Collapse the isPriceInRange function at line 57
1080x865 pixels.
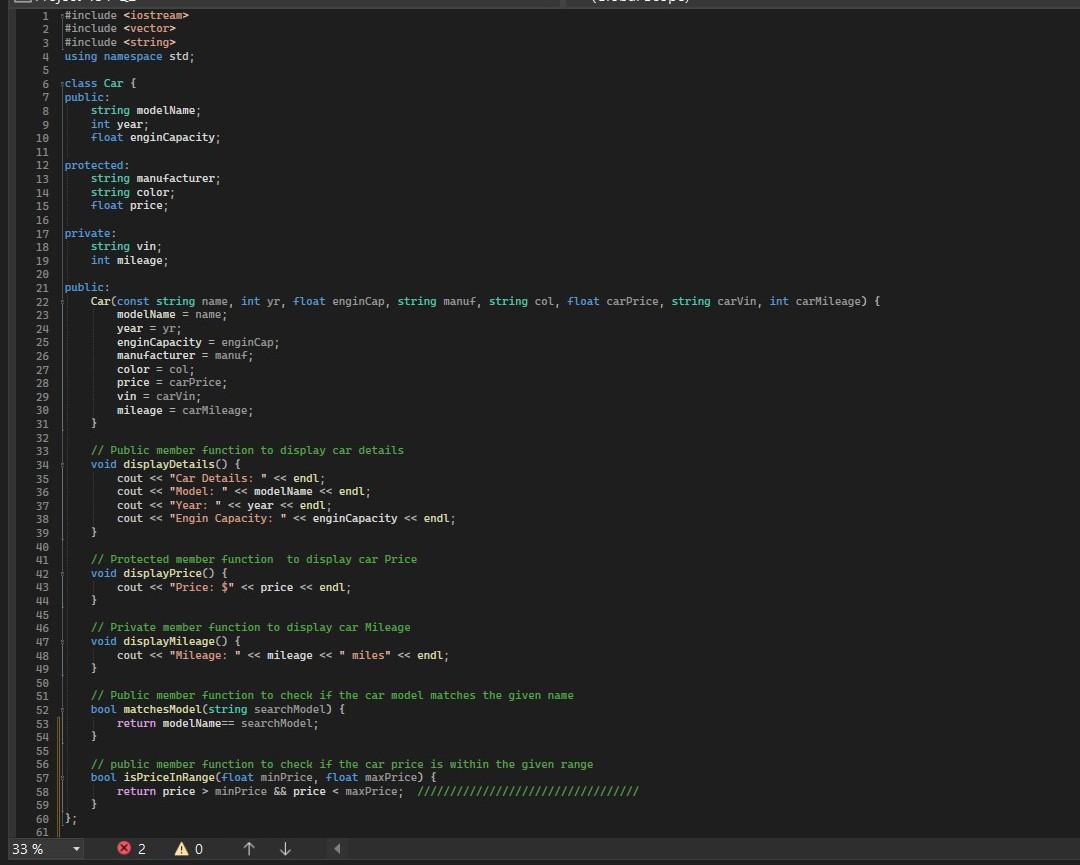(61, 778)
